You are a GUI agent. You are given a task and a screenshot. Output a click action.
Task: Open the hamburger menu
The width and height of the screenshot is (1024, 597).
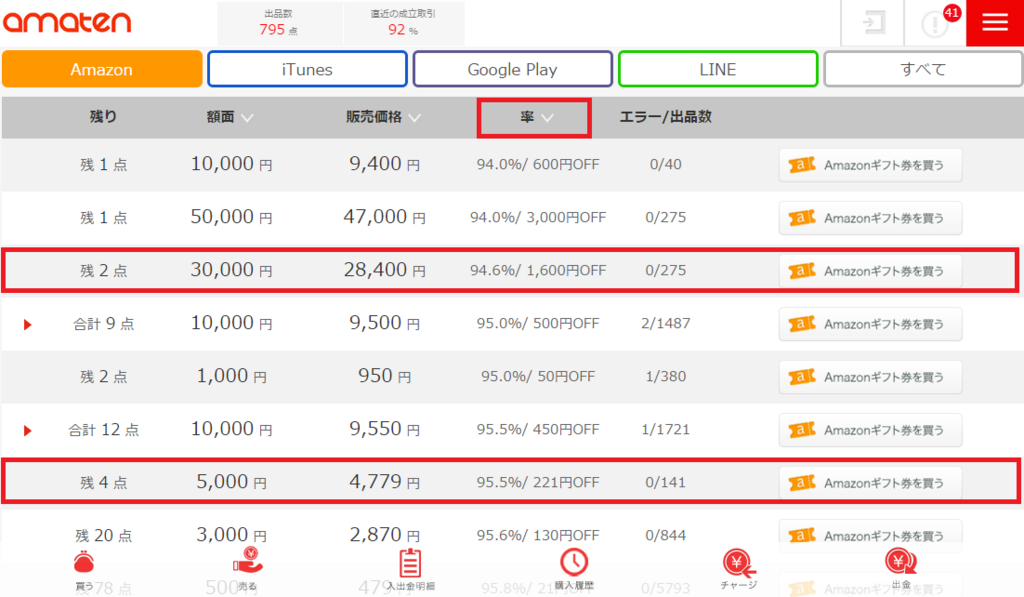(995, 23)
